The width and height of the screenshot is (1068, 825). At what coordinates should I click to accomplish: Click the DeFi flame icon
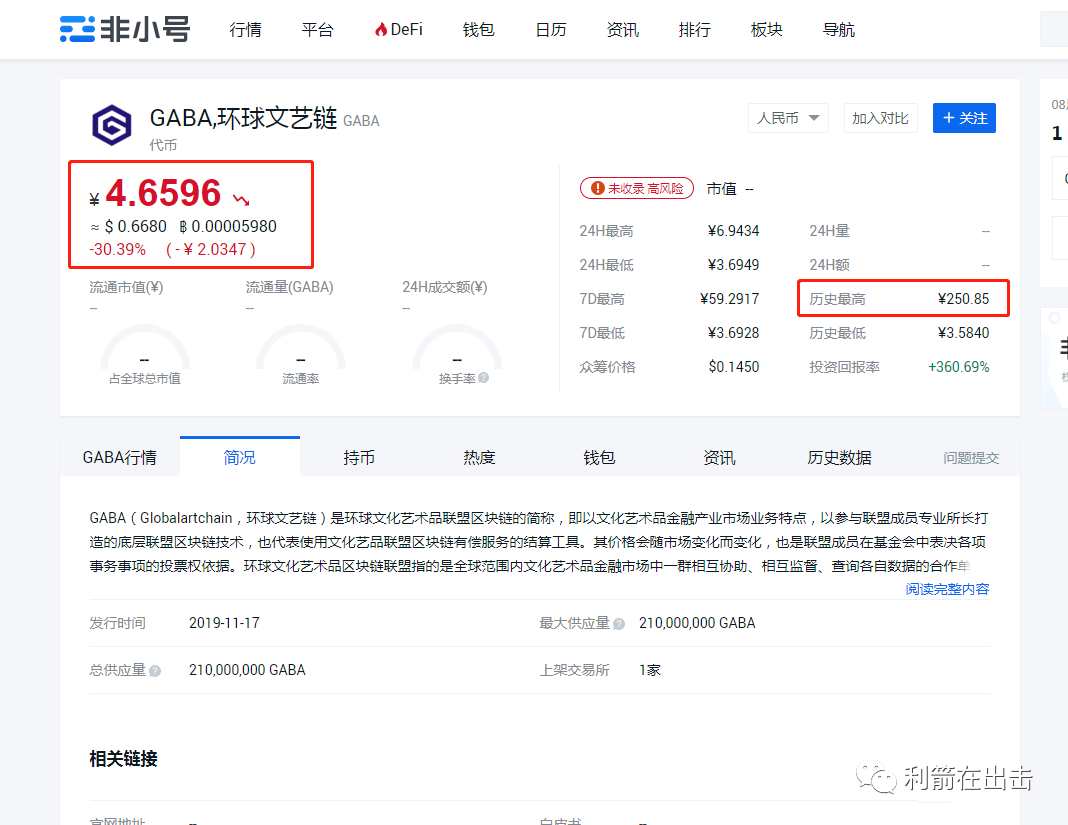coord(381,29)
